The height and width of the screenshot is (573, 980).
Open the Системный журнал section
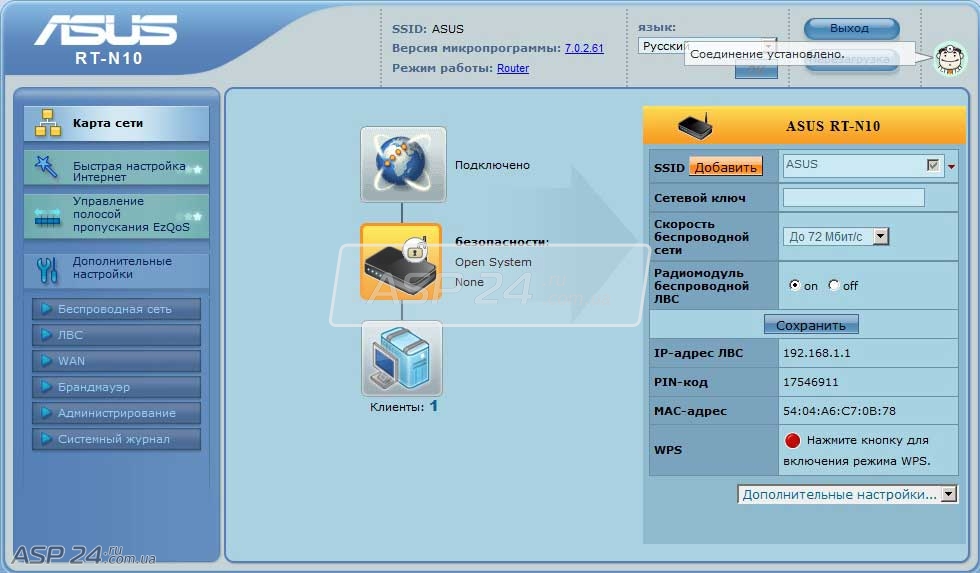click(x=116, y=439)
